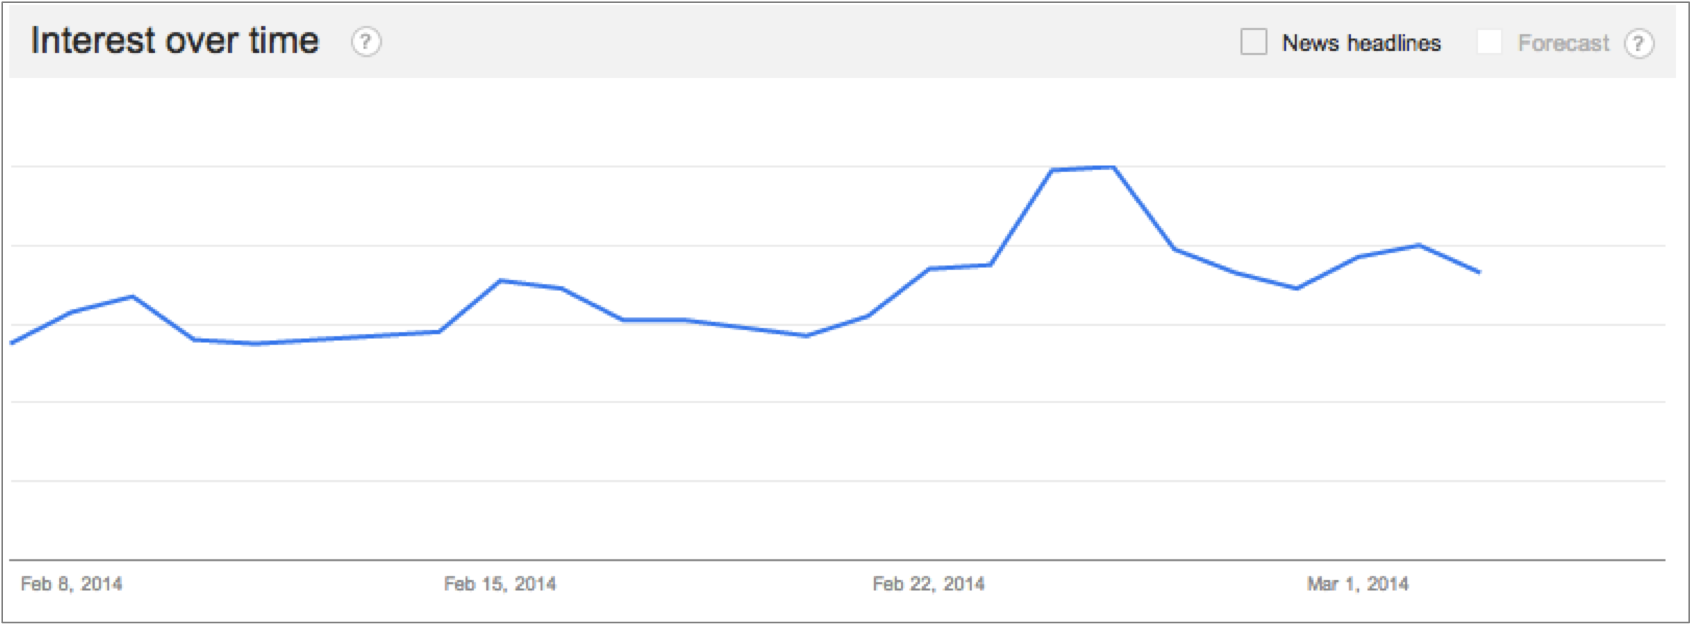Select the Interest over time heading
Image resolution: width=1691 pixels, height=624 pixels.
tap(175, 41)
